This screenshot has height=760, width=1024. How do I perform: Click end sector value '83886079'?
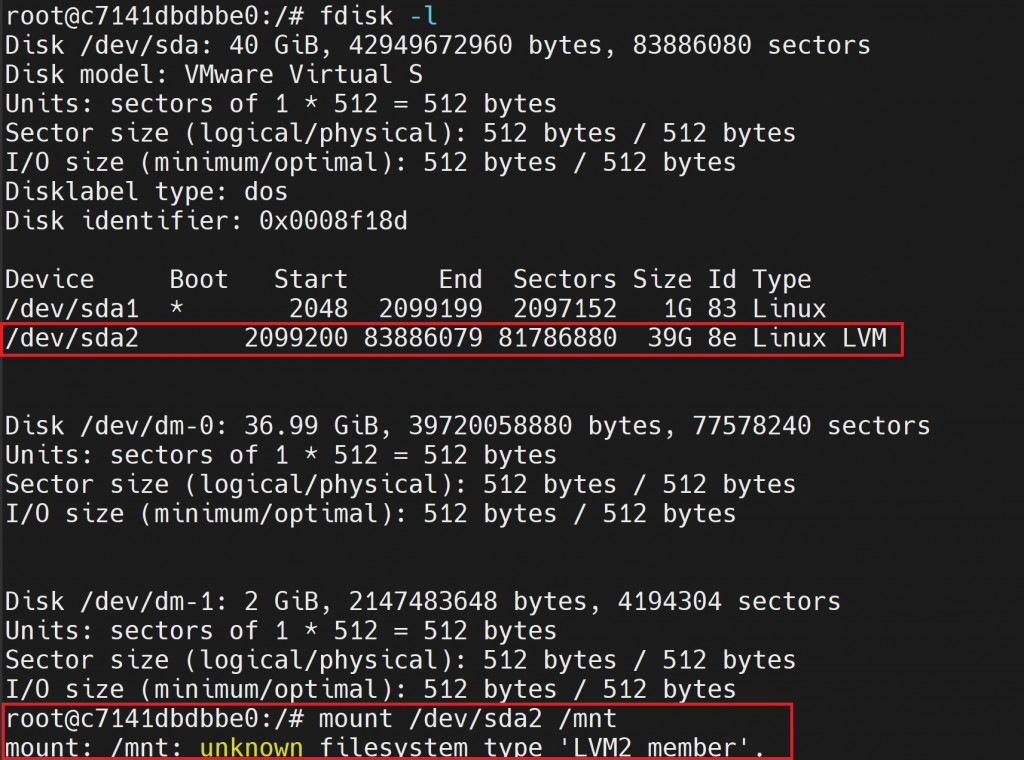[x=423, y=338]
